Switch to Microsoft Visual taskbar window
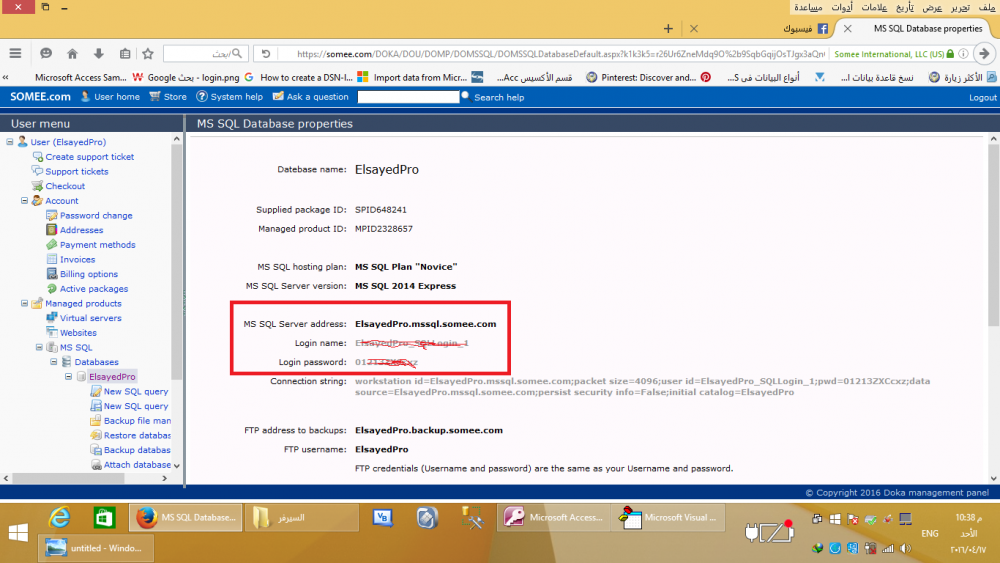This screenshot has height=563, width=1000. pos(668,517)
